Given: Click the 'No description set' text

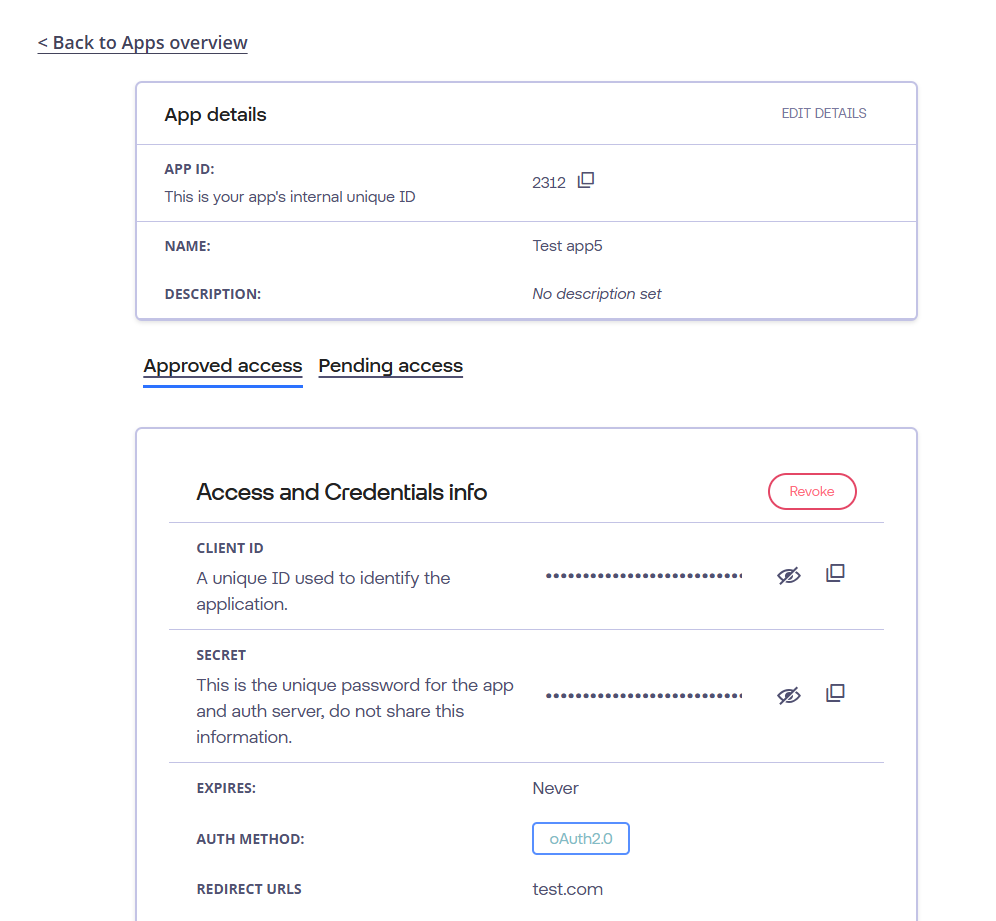Looking at the screenshot, I should coord(597,294).
